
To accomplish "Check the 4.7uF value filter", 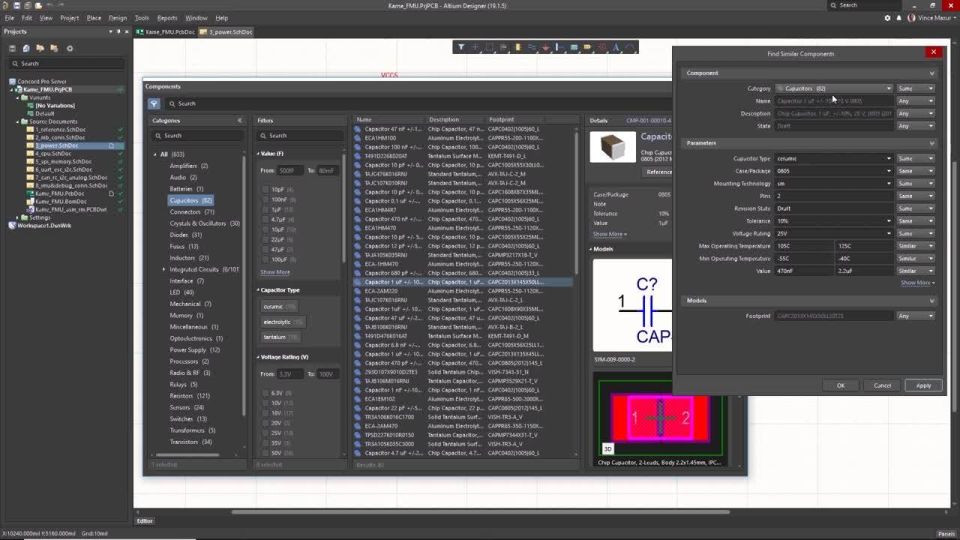I will (x=265, y=219).
